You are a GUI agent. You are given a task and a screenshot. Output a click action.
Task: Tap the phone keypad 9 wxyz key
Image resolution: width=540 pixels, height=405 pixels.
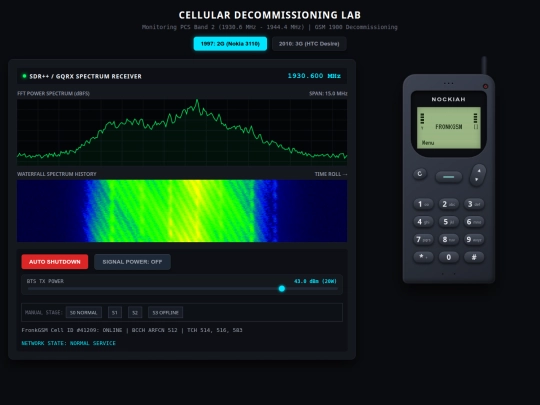(x=474, y=239)
